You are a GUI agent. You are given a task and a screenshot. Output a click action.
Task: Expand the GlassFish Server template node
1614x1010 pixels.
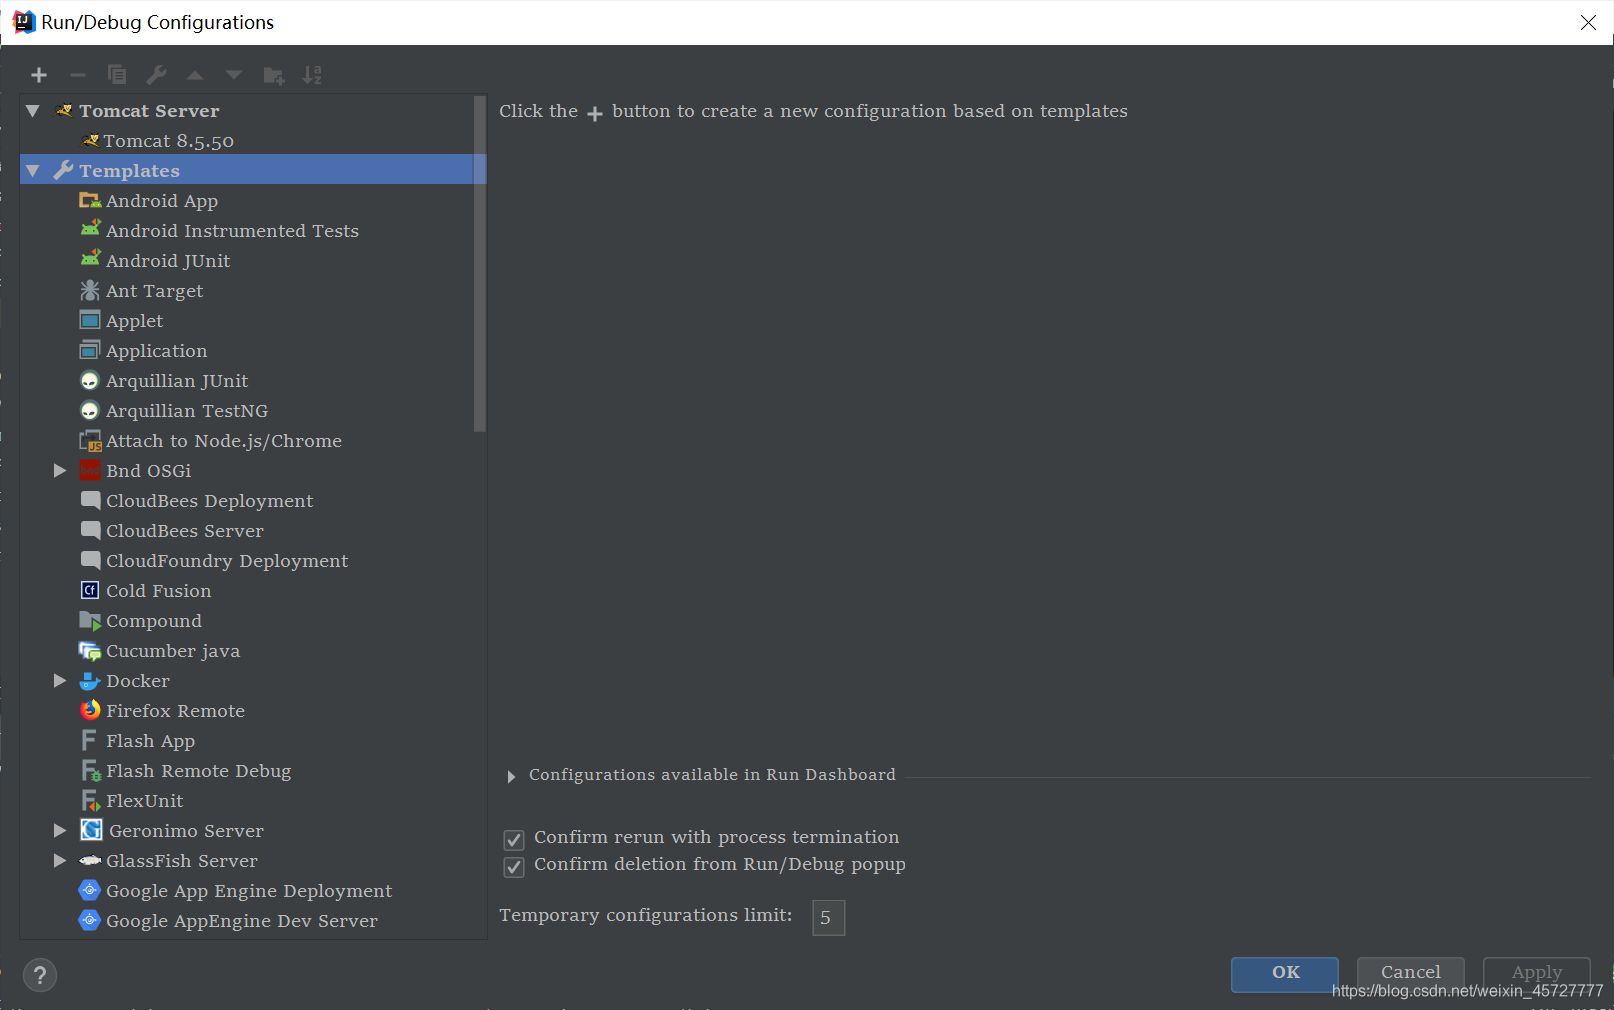click(x=60, y=861)
